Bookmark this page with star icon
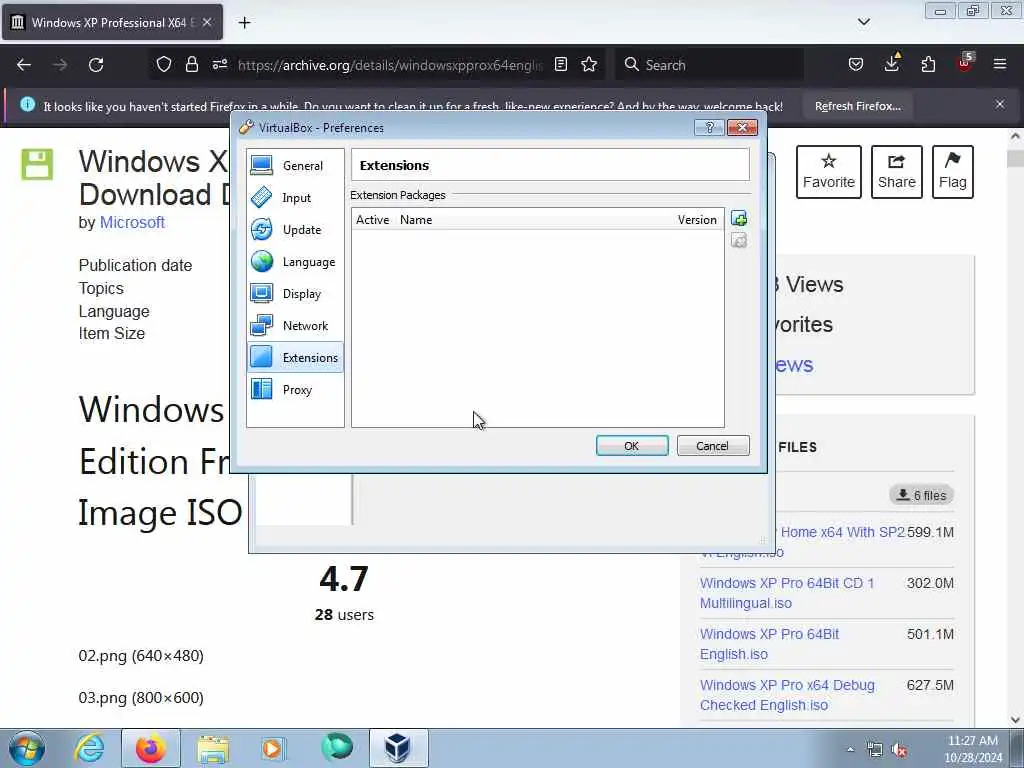1024x768 pixels. pyautogui.click(x=589, y=65)
